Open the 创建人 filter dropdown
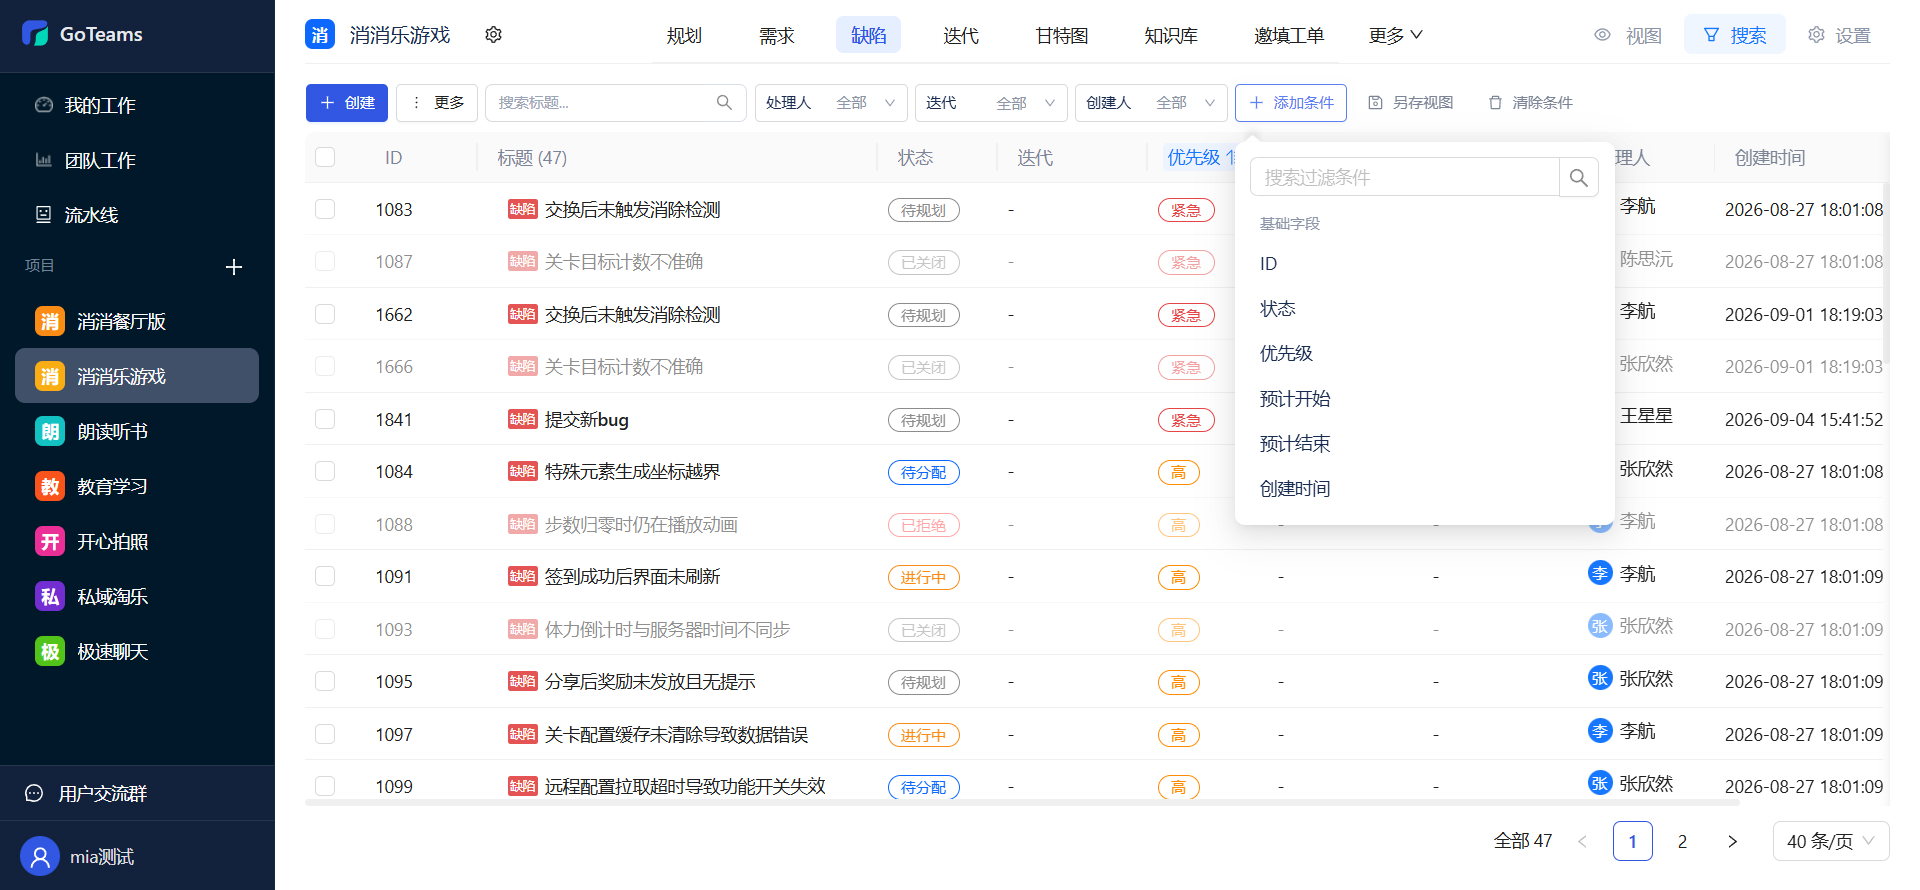This screenshot has width=1920, height=890. [1151, 103]
